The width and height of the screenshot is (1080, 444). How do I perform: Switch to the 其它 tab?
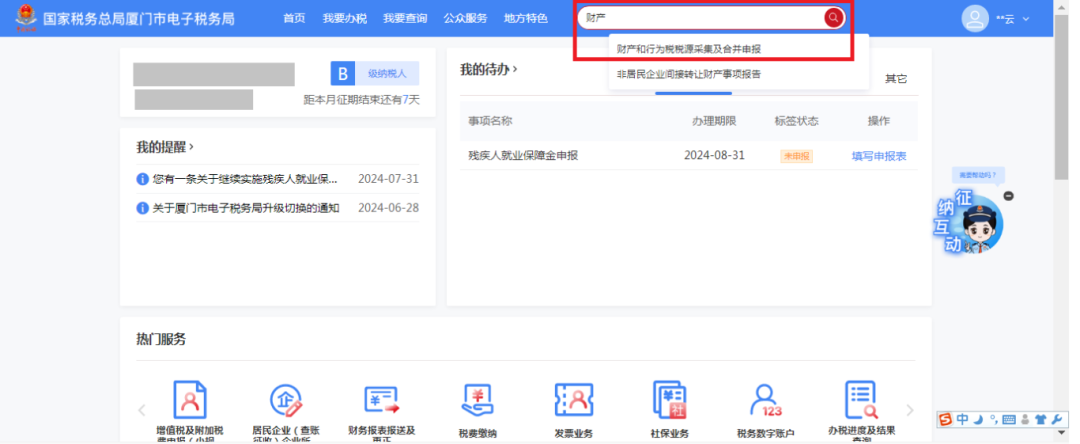tap(896, 79)
